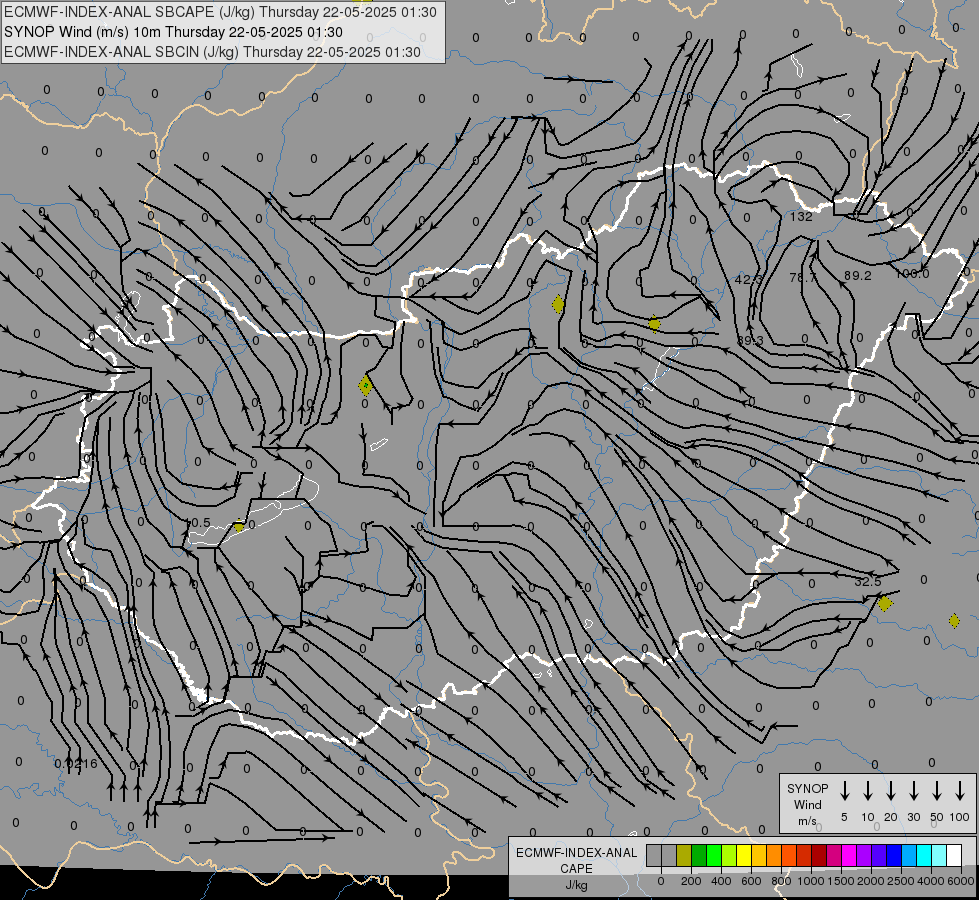Pick the amber swatch right of the 600 mark
Viewport: 979px width, 900px height.
pos(759,856)
